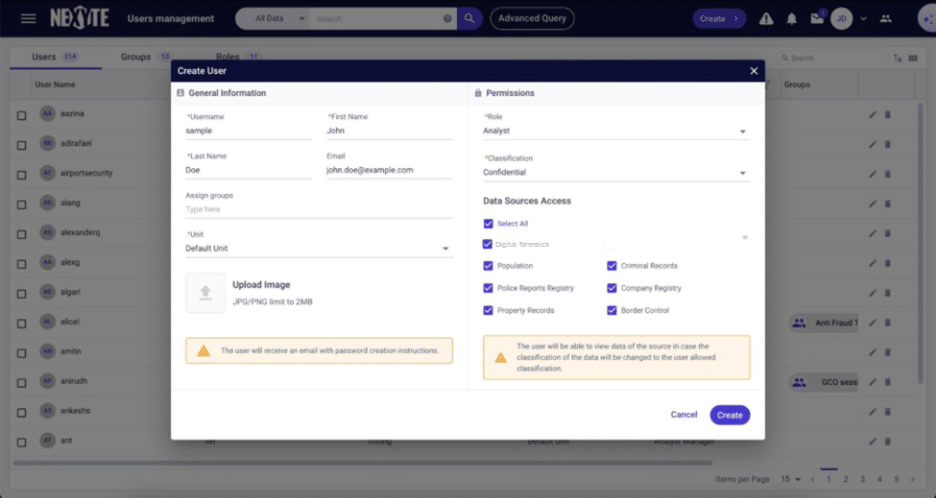This screenshot has height=498, width=936.
Task: Click the Upload Image arrow box
Action: [x=205, y=293]
